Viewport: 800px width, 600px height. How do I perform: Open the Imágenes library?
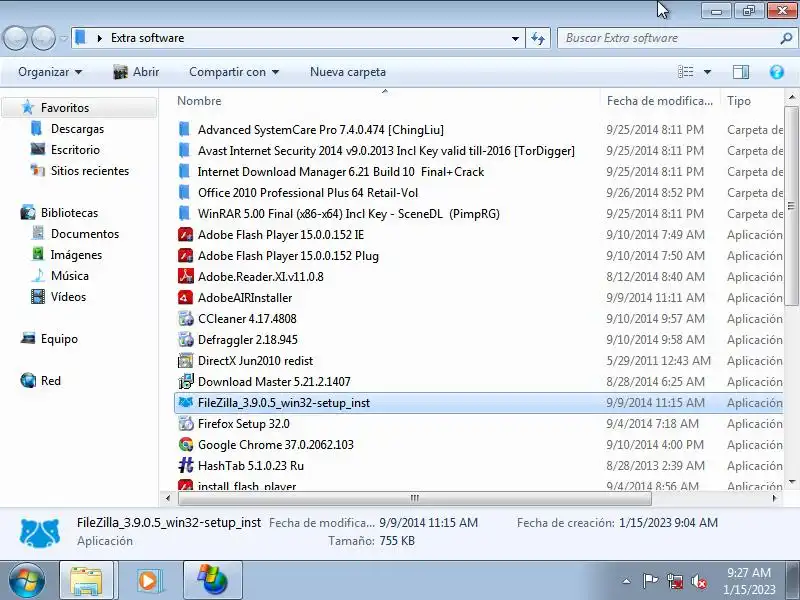point(76,255)
